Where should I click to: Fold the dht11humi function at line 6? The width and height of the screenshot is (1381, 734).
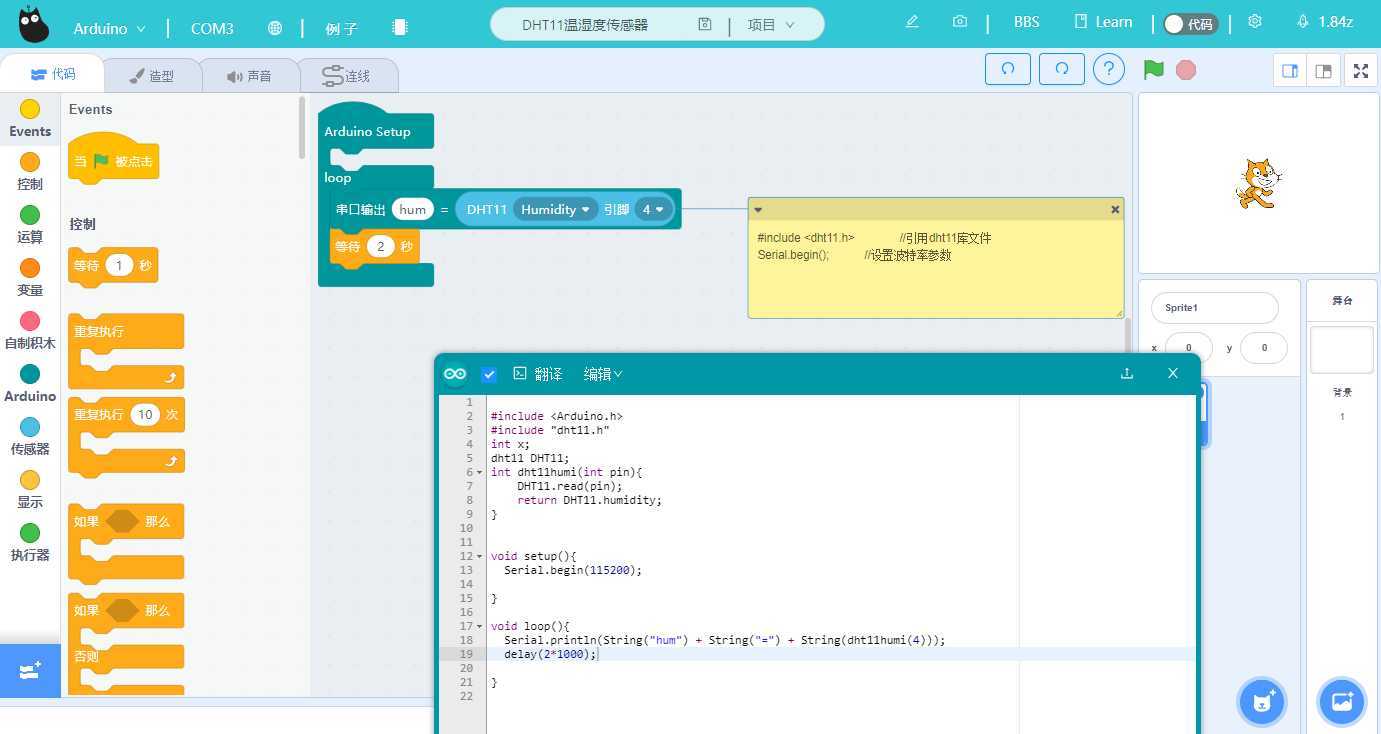pos(479,472)
